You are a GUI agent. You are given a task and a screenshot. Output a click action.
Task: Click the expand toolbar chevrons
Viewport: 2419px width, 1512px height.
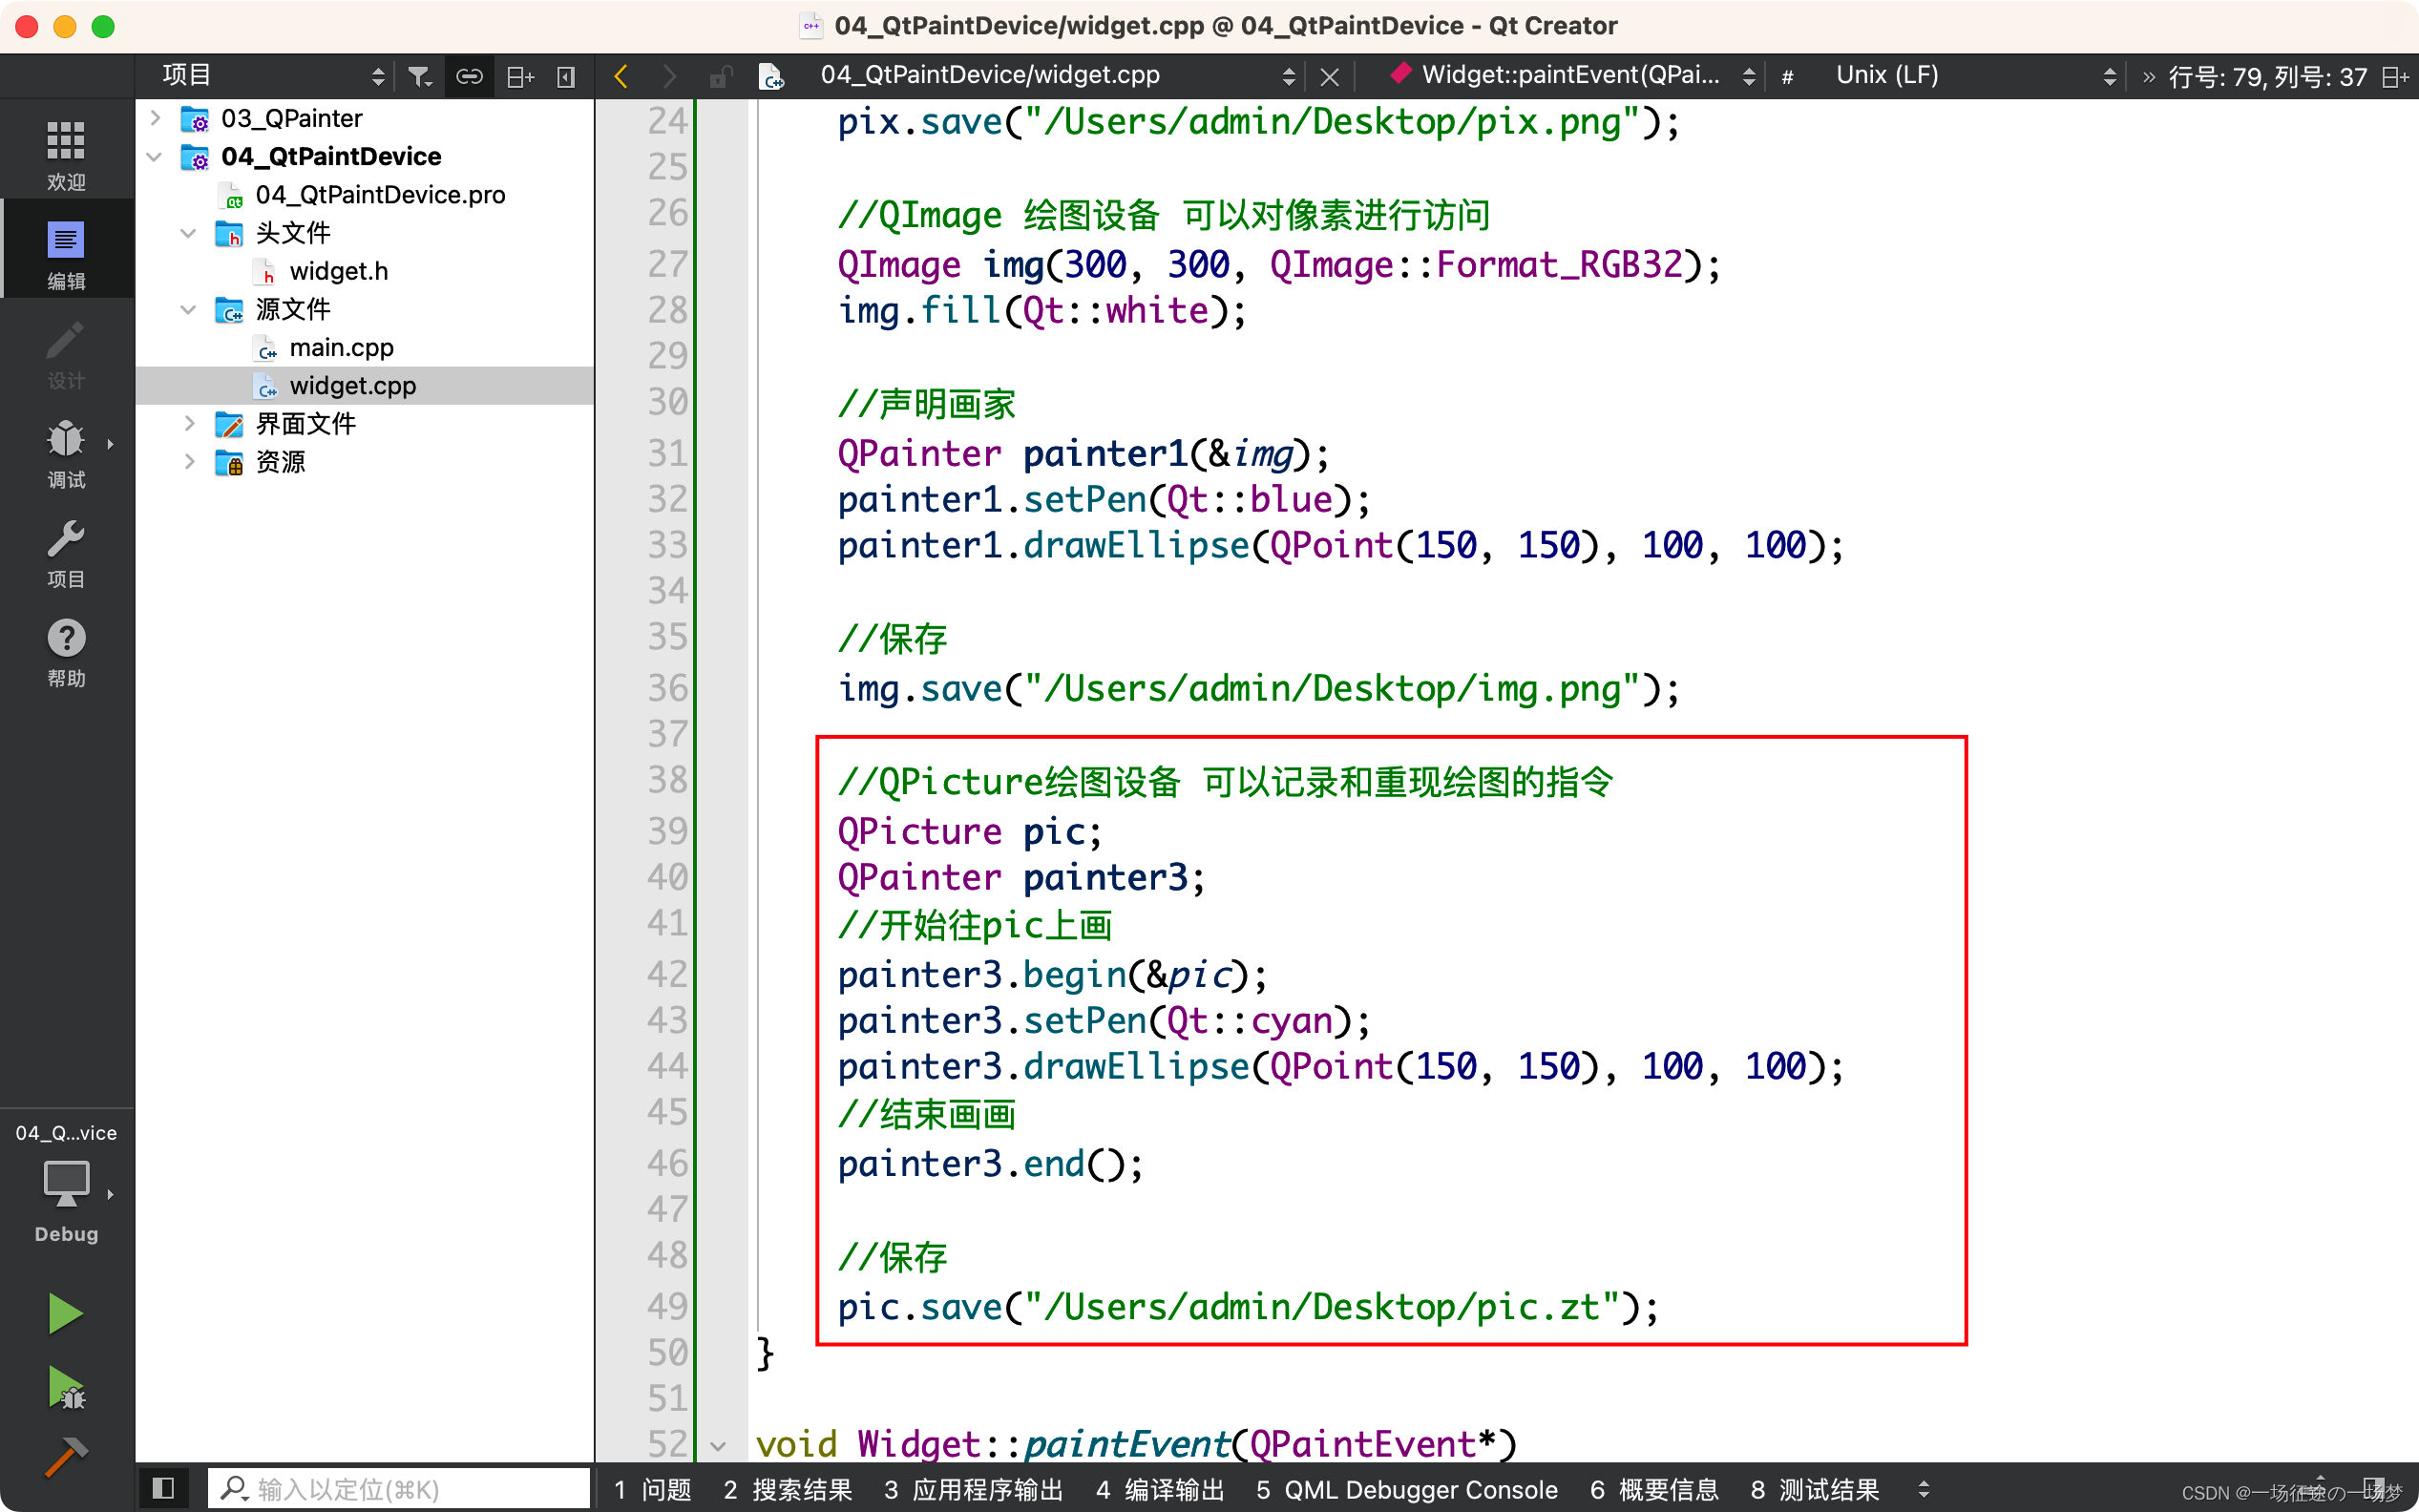point(2148,76)
